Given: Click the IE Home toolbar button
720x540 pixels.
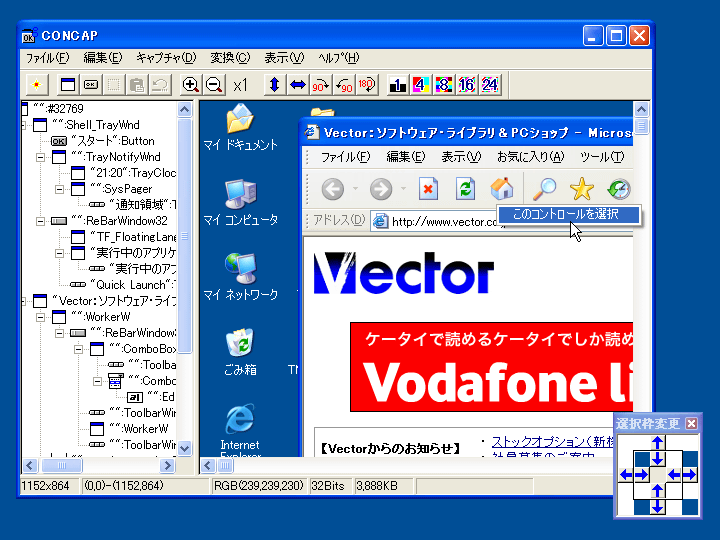Looking at the screenshot, I should click(501, 189).
